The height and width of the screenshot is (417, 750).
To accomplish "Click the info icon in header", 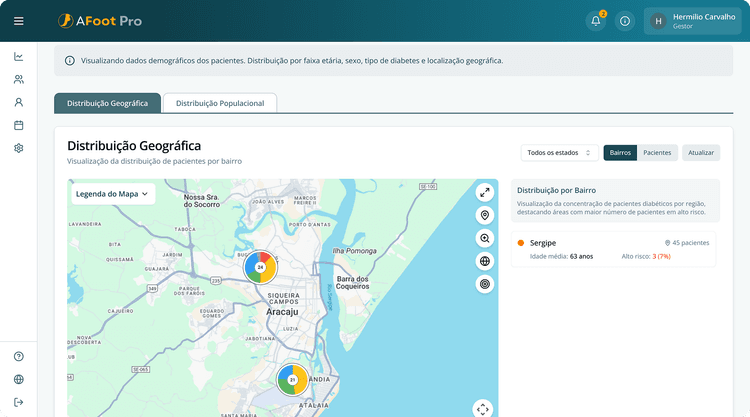I will tap(625, 20).
